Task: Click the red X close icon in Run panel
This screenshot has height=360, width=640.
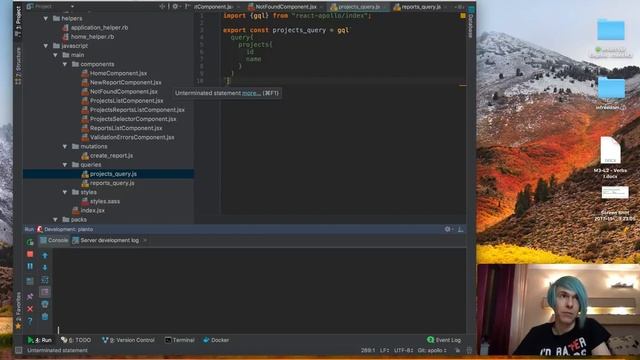Action: coord(30,309)
